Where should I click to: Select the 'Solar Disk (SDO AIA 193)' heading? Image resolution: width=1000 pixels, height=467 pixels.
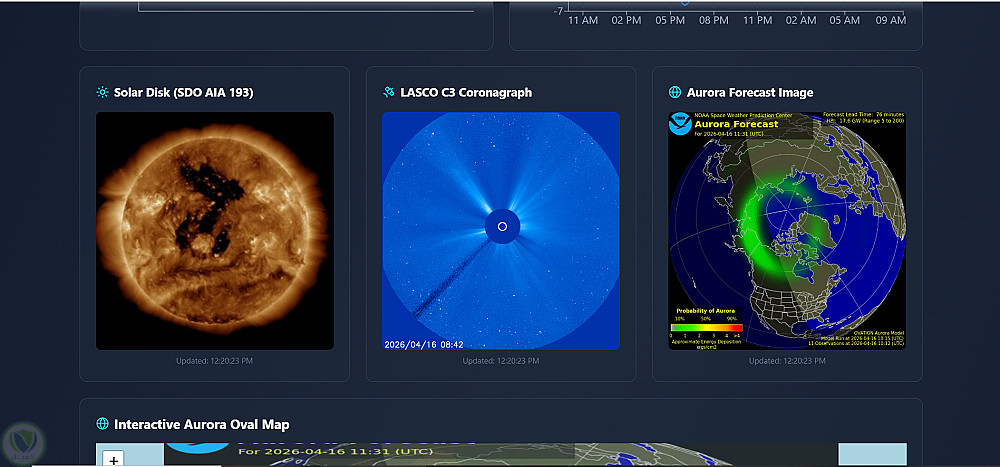pyautogui.click(x=184, y=93)
